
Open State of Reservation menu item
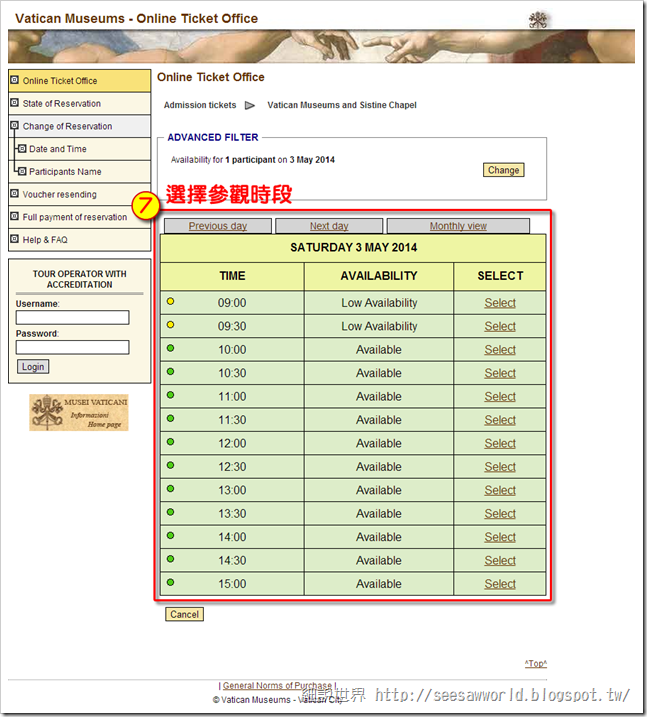tap(79, 104)
